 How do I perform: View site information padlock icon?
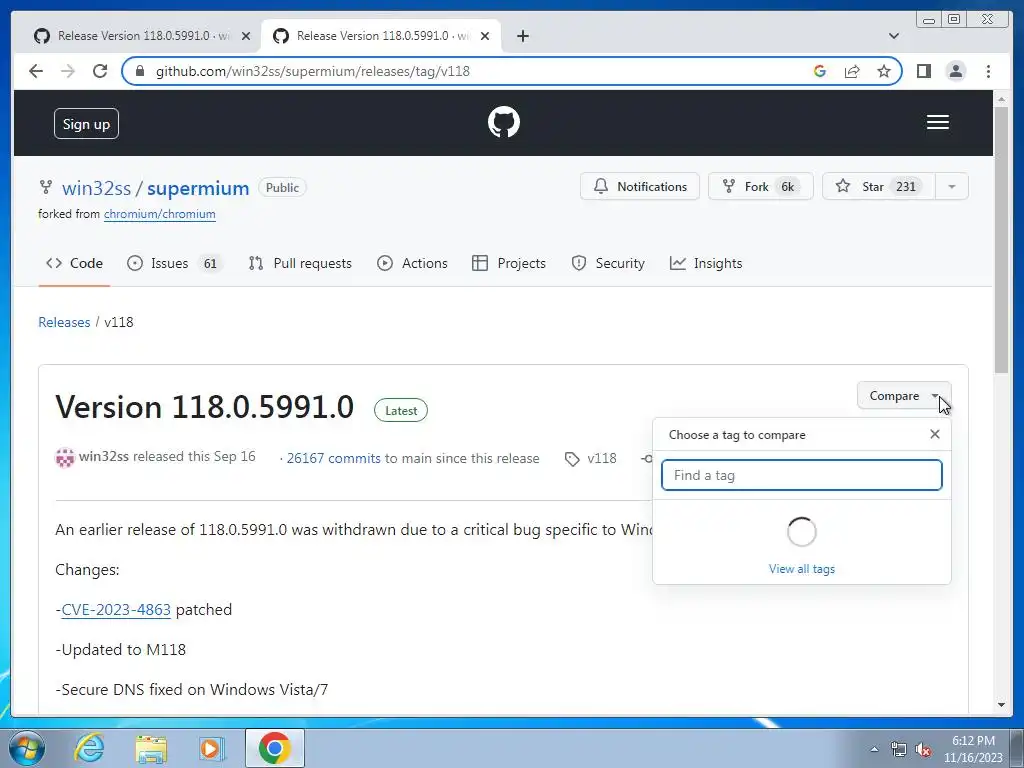coord(139,71)
